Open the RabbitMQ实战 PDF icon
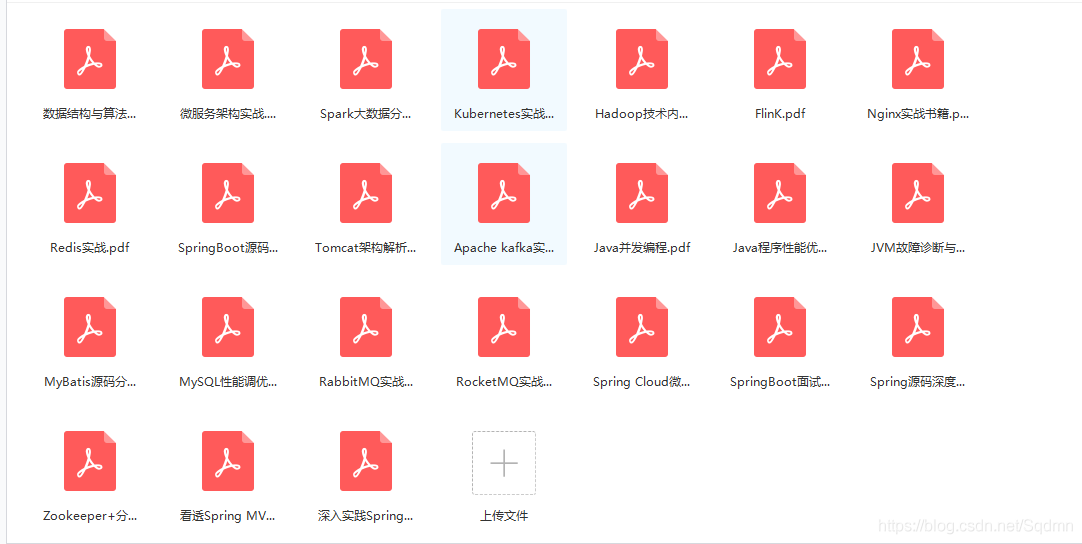 tap(366, 327)
